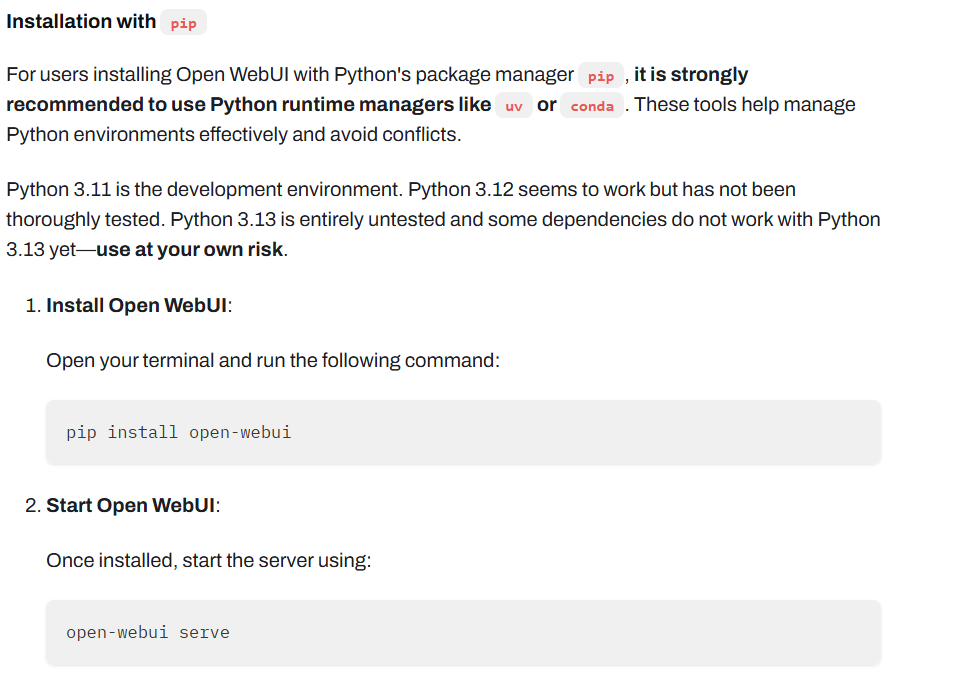The width and height of the screenshot is (960, 684).
Task: Click the 'pip install open-webui' code block
Action: click(463, 432)
